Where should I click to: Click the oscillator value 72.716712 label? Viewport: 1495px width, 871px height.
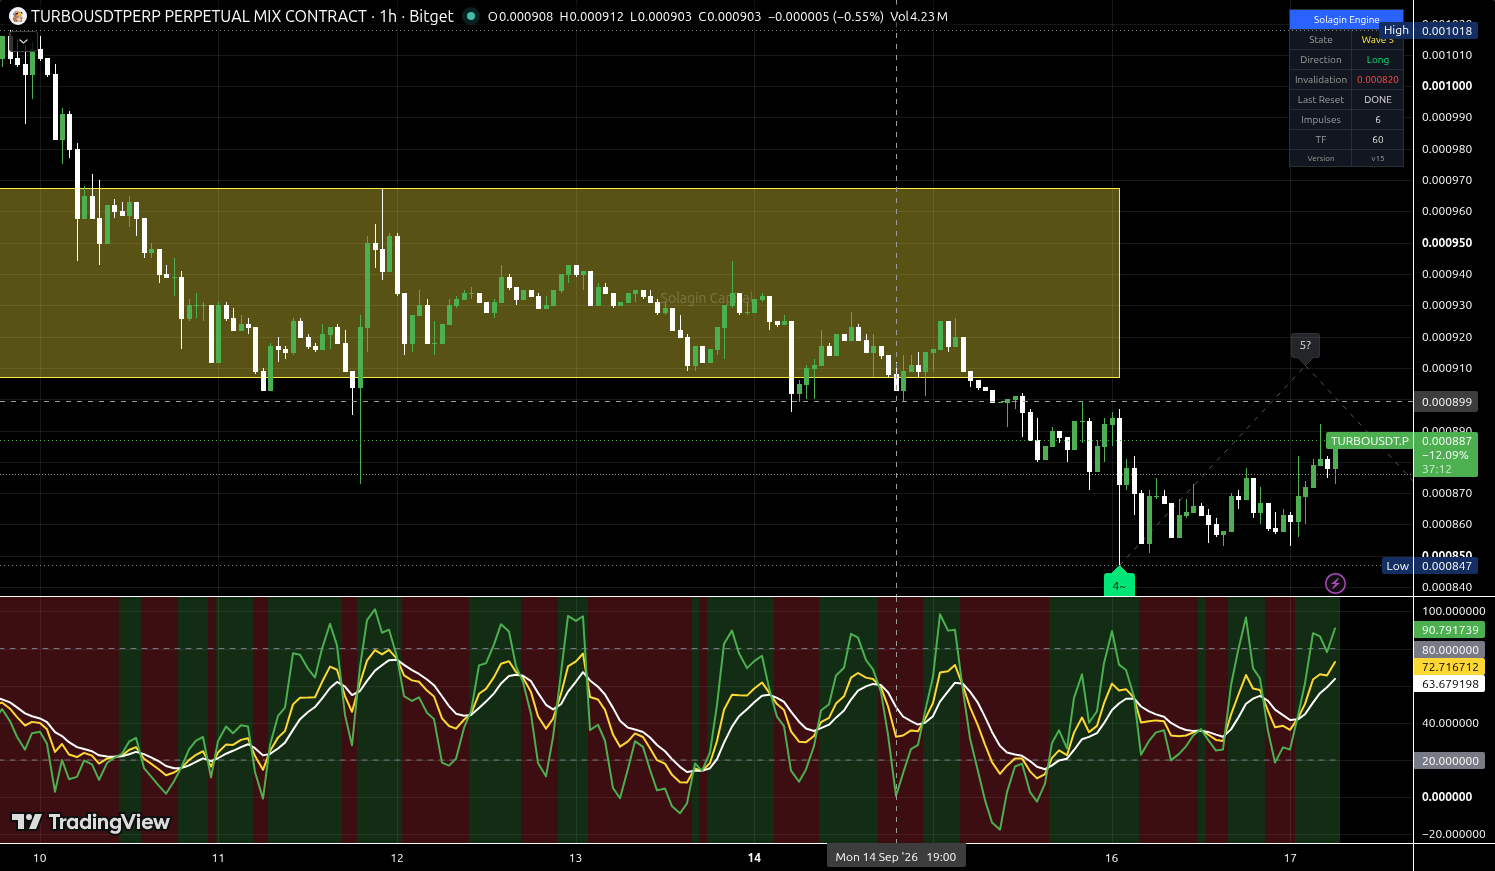pos(1449,667)
